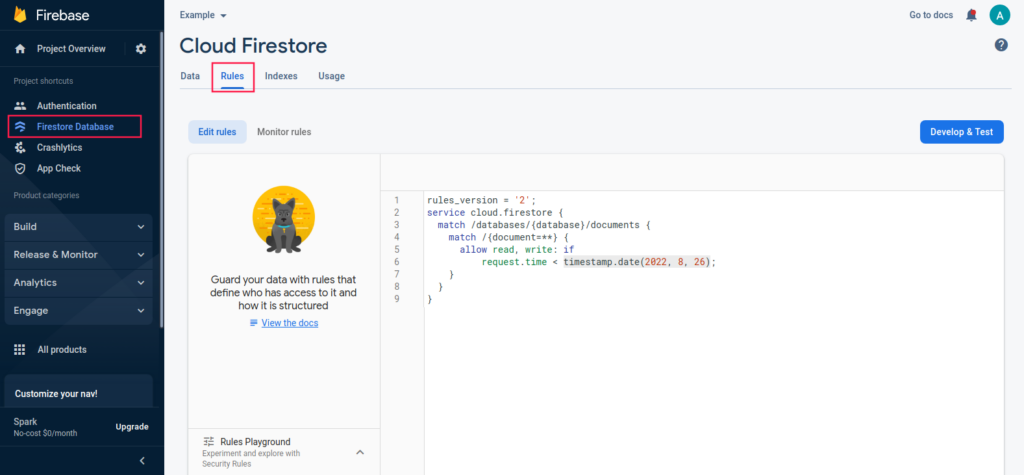This screenshot has height=475, width=1024.
Task: Click the Upgrade plan button
Action: coord(132,427)
